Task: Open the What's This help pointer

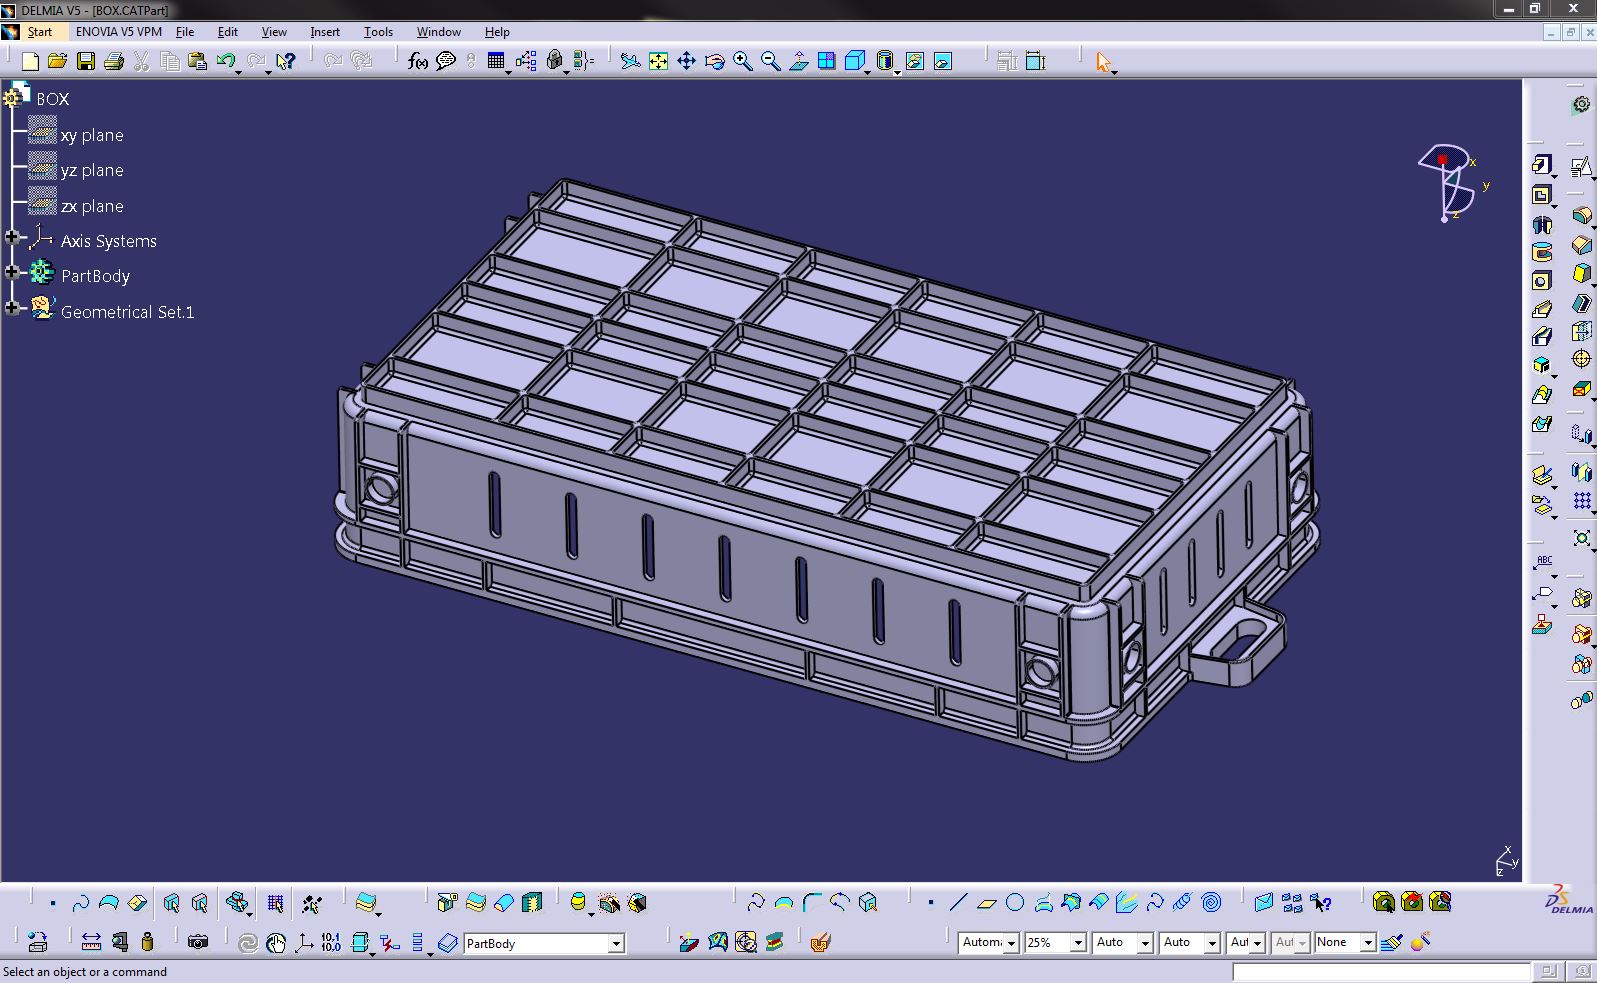Action: click(x=286, y=62)
